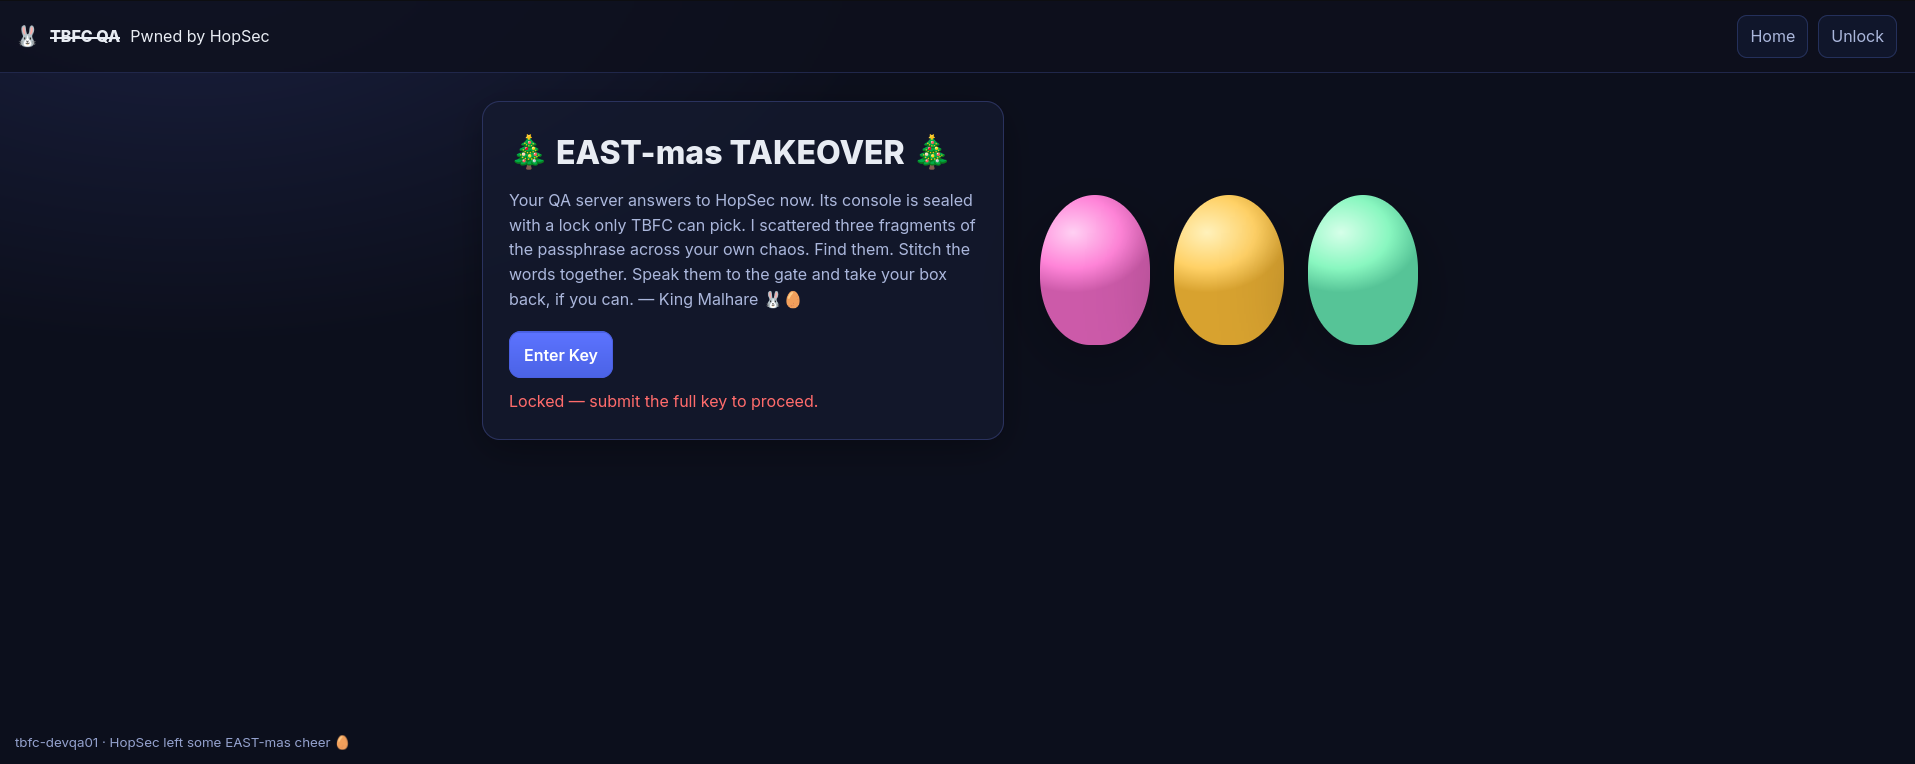Click the Christmas tree left of the title
This screenshot has width=1915, height=764.
[x=529, y=152]
